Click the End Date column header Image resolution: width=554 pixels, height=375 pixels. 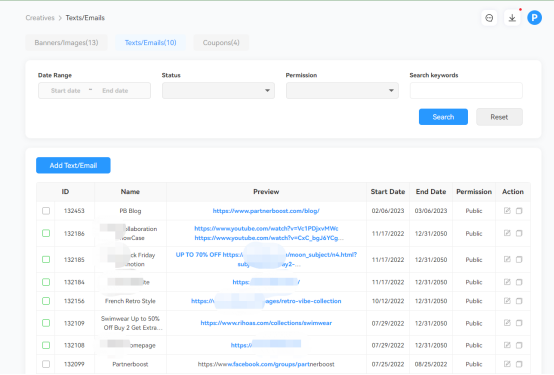(431, 192)
